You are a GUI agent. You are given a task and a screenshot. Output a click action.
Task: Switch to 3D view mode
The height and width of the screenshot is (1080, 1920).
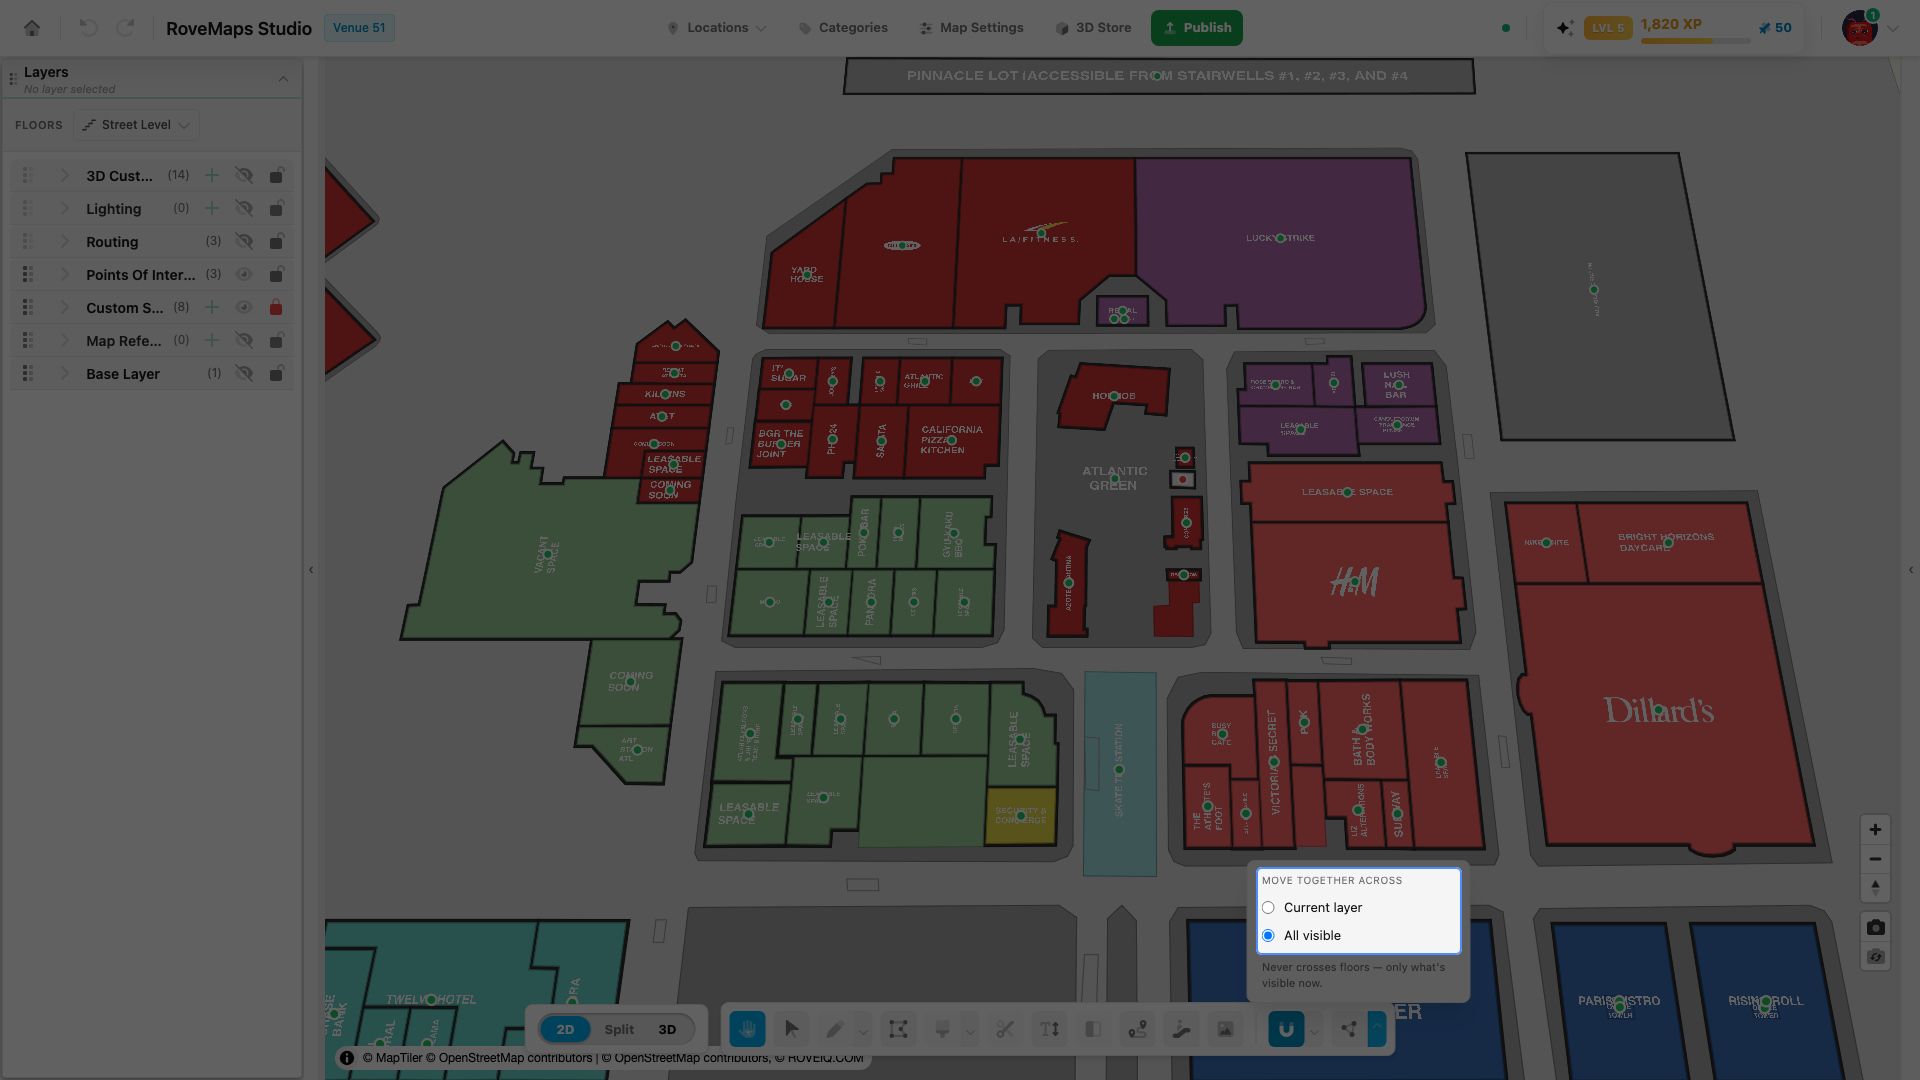(667, 1029)
